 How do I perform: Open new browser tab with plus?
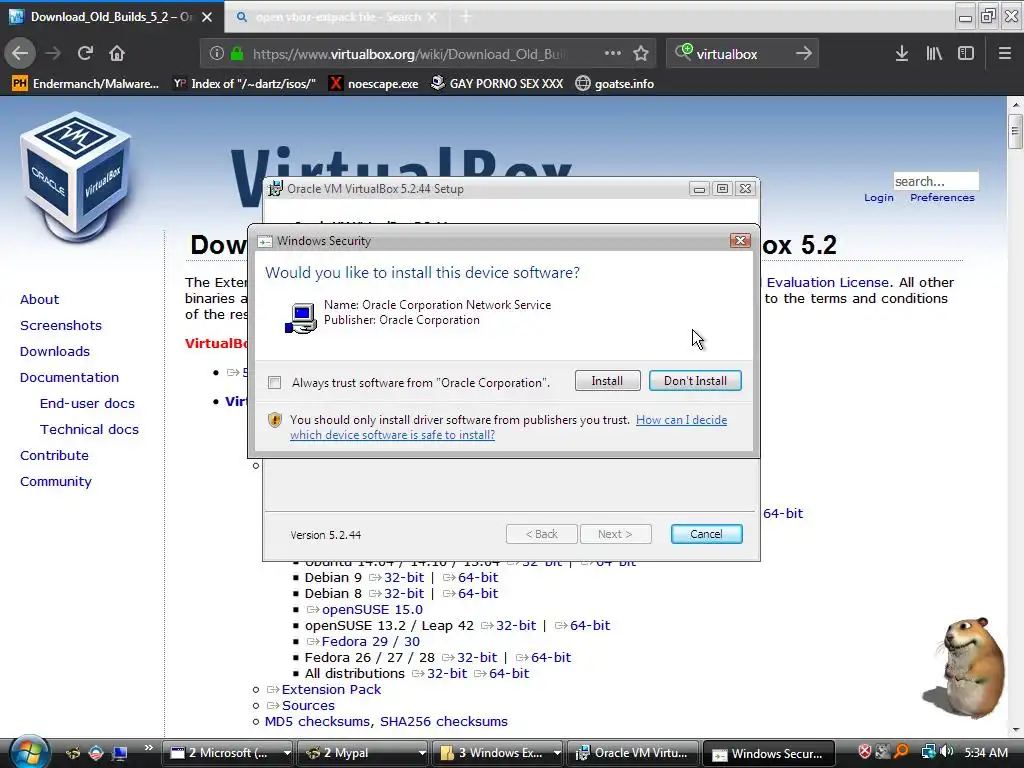[x=466, y=17]
